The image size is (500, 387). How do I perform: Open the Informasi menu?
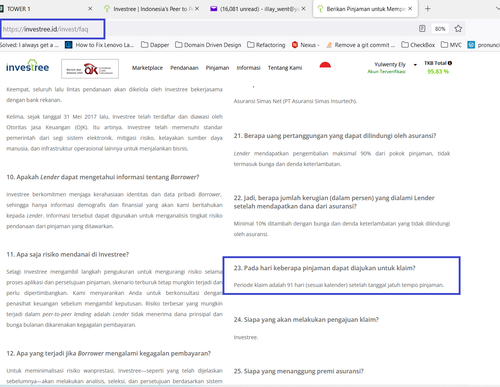248,68
